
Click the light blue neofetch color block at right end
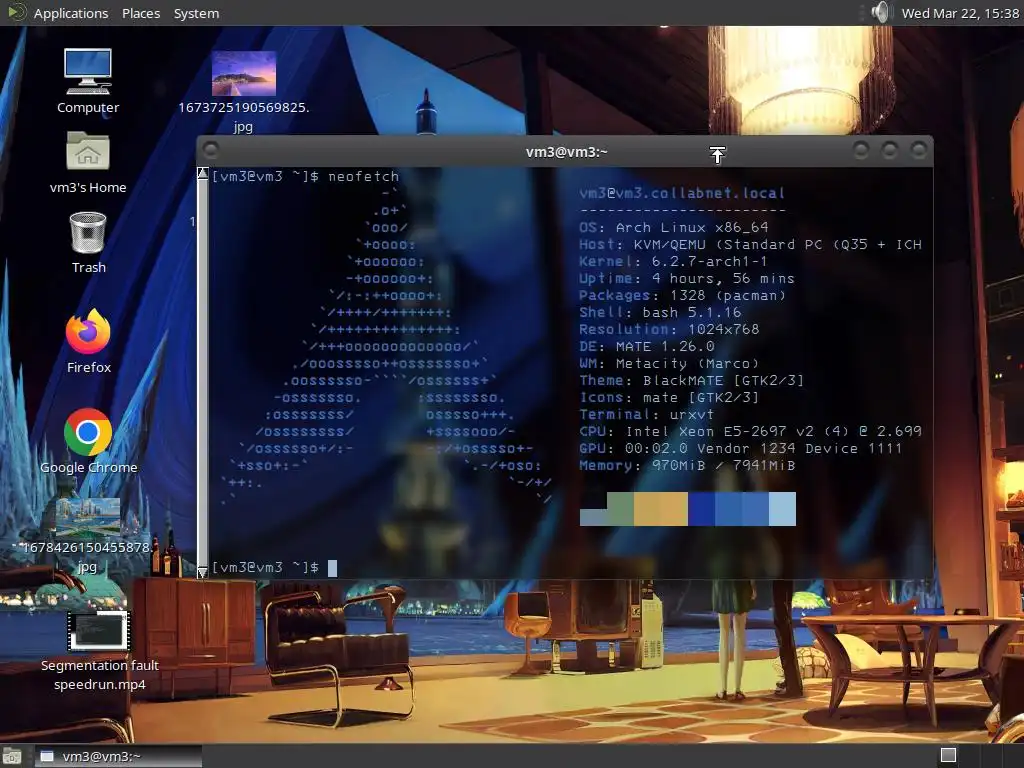pyautogui.click(x=782, y=509)
